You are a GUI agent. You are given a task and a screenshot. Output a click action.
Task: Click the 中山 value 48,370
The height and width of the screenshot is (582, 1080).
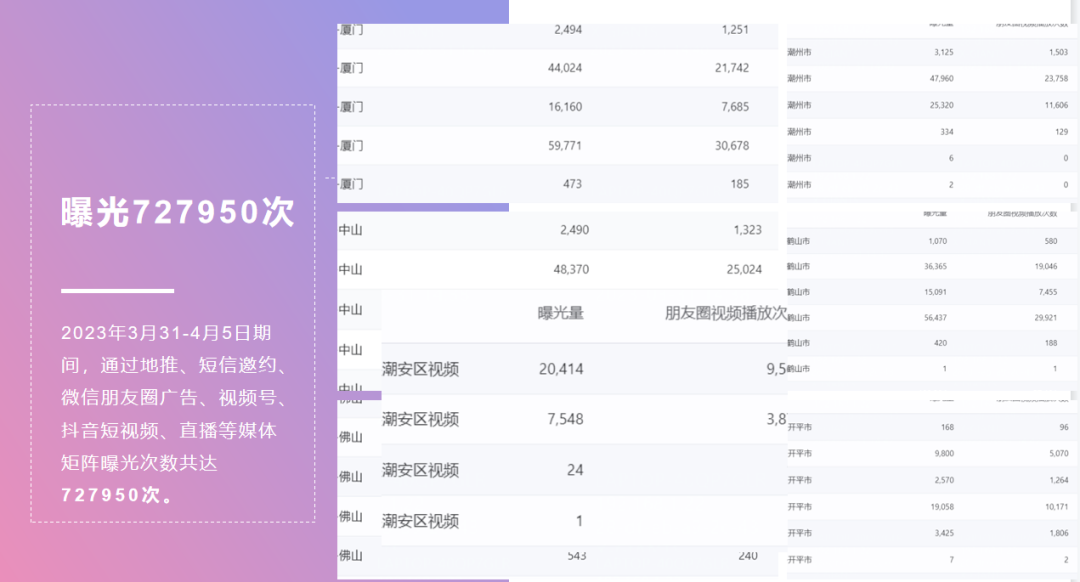[x=571, y=269]
